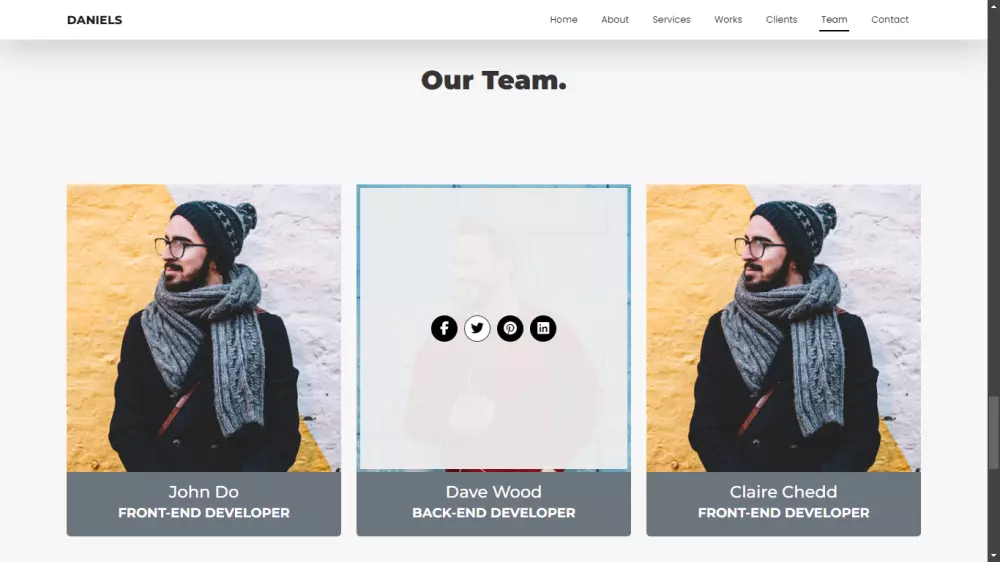The height and width of the screenshot is (562, 1000).
Task: Click the Our Team heading
Action: coord(494,80)
